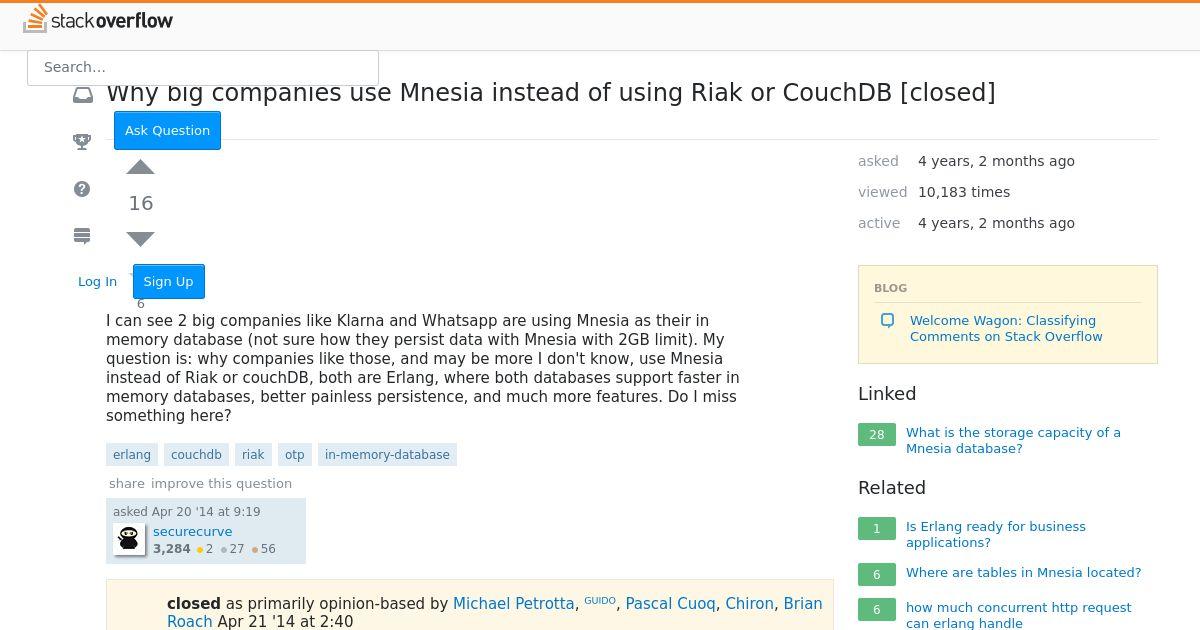
Task: Open the review queue chat icon
Action: point(83,236)
